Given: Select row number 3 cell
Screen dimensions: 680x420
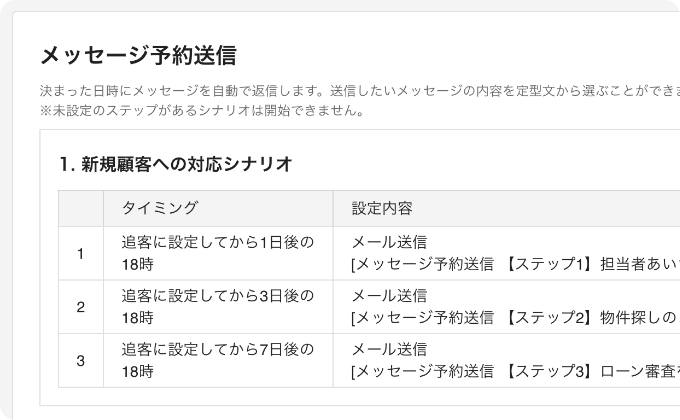Looking at the screenshot, I should pos(81,361).
